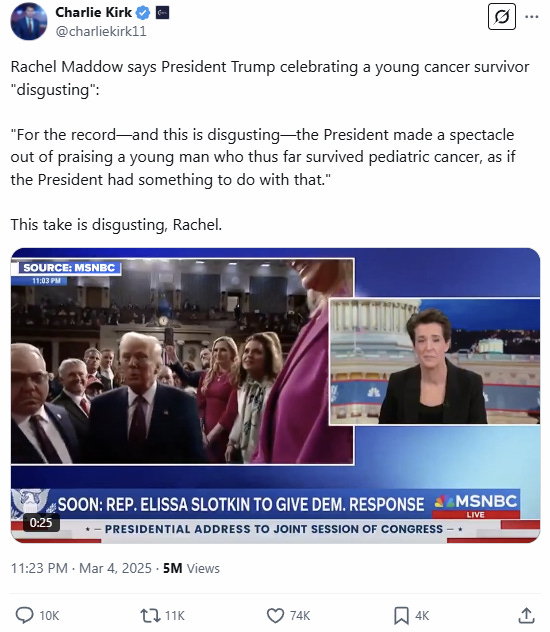The height and width of the screenshot is (632, 550).
Task: Open the 11:23 PM Mar 4, 2025 timestamp
Action: pyautogui.click(x=81, y=568)
